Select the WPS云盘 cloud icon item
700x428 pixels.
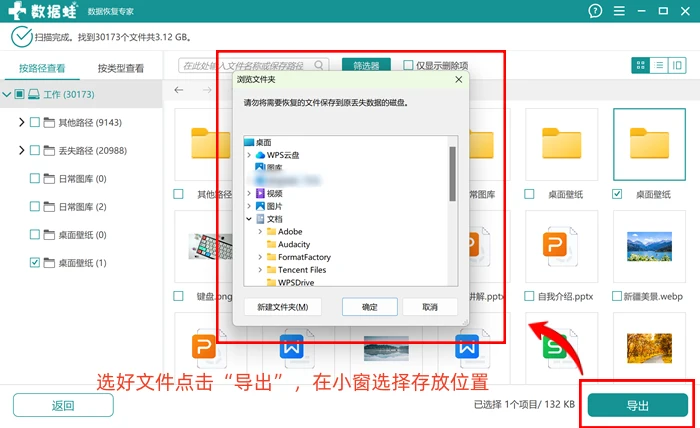(260, 155)
